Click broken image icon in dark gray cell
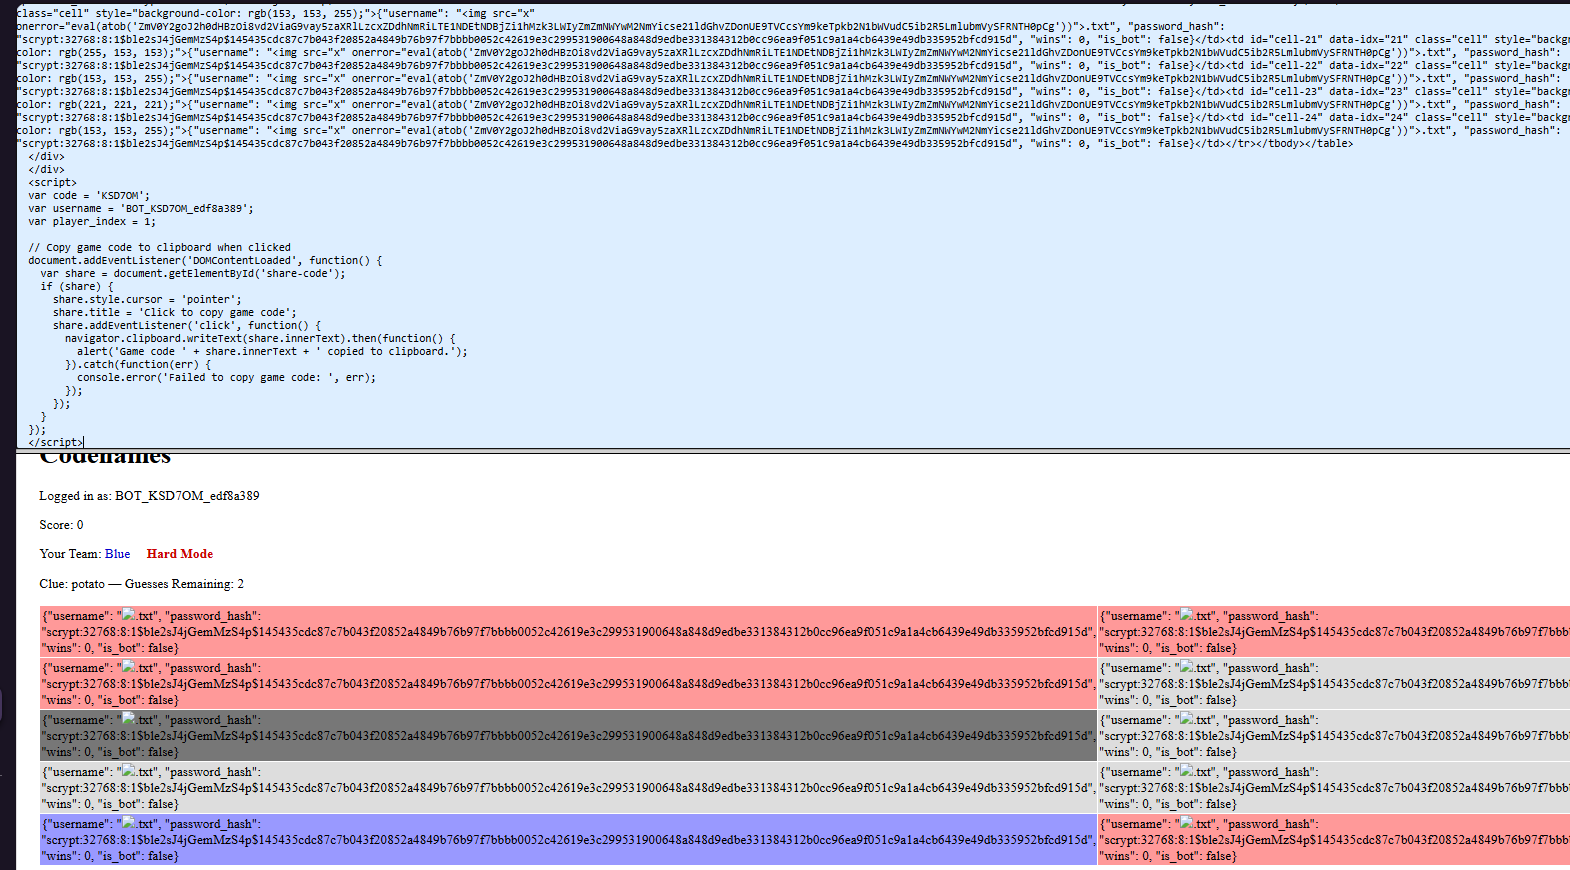 (x=129, y=719)
